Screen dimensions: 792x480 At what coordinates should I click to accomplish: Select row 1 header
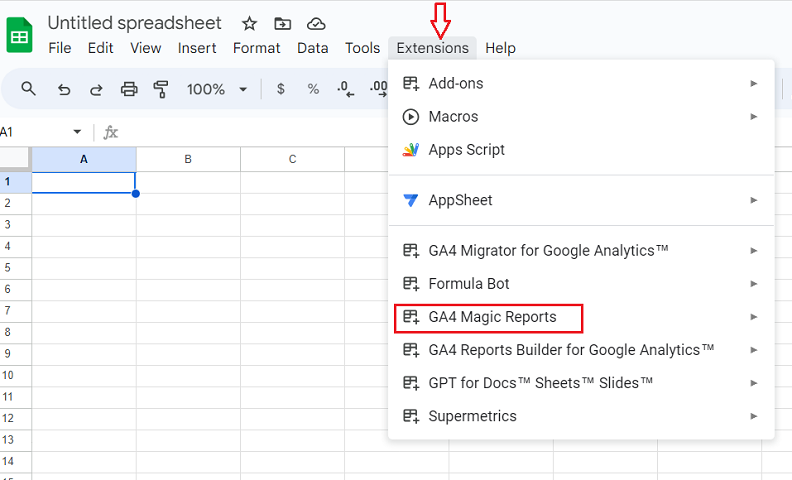pos(16,182)
